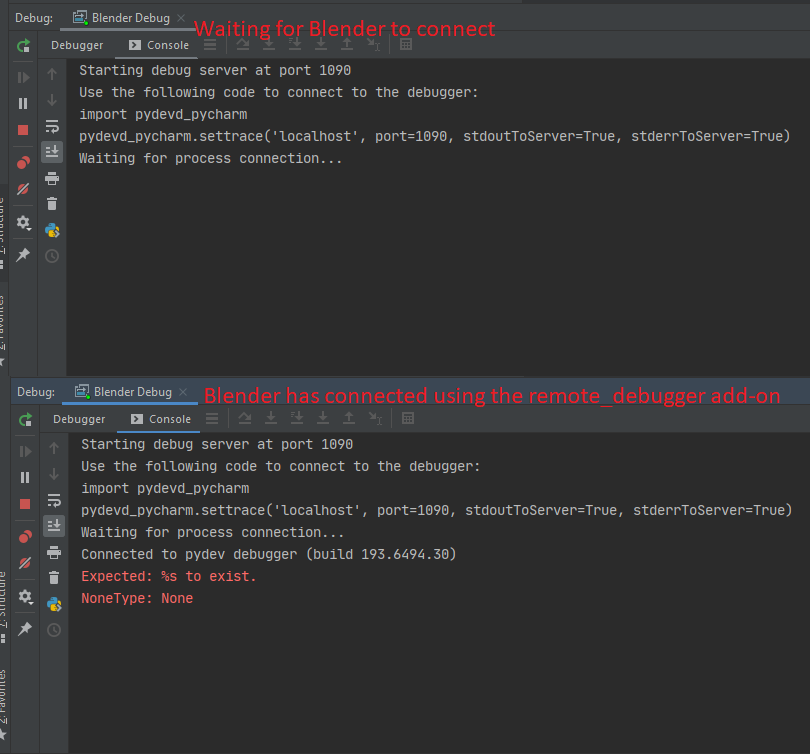
Task: Mute all breakpoints
Action: click(x=22, y=189)
